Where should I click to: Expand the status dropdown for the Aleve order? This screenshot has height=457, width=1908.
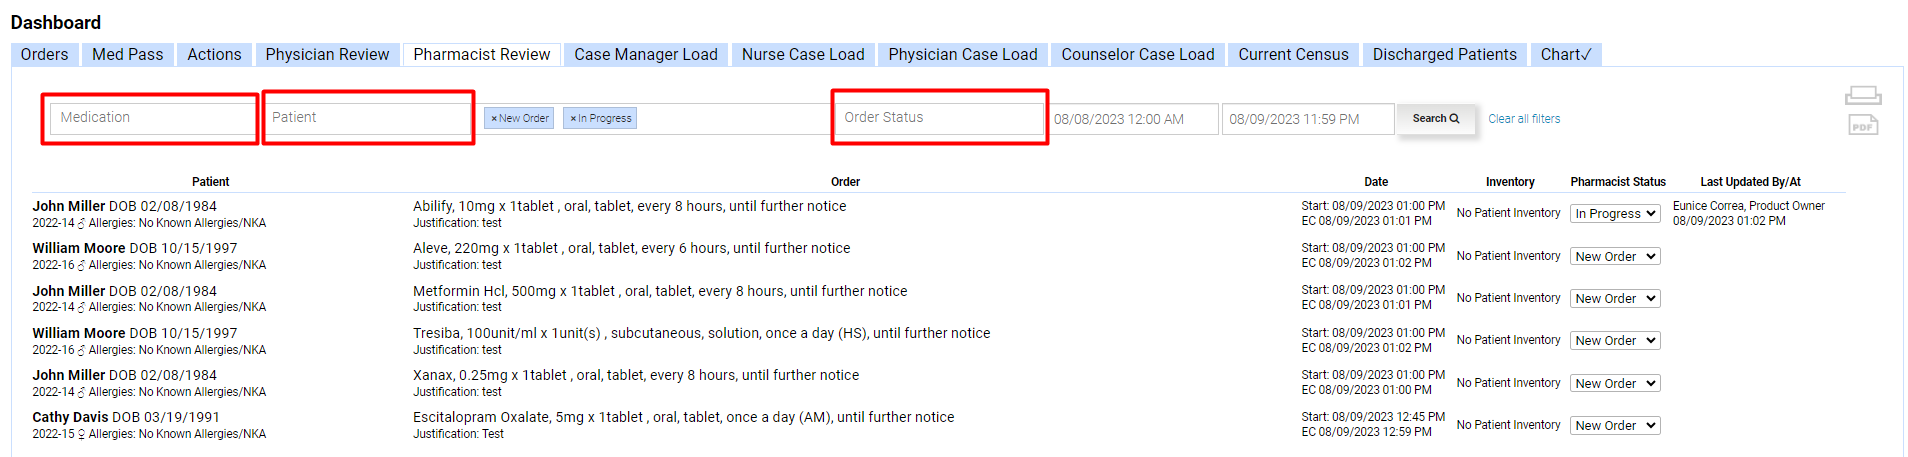click(1614, 257)
